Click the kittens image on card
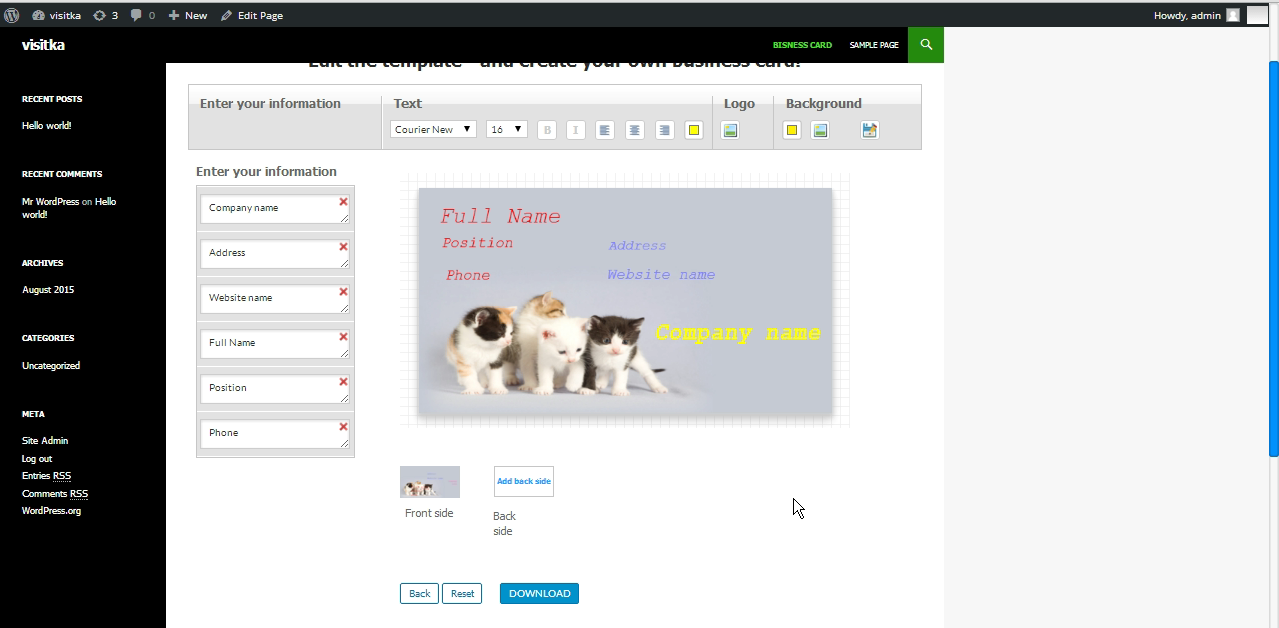 pos(556,345)
